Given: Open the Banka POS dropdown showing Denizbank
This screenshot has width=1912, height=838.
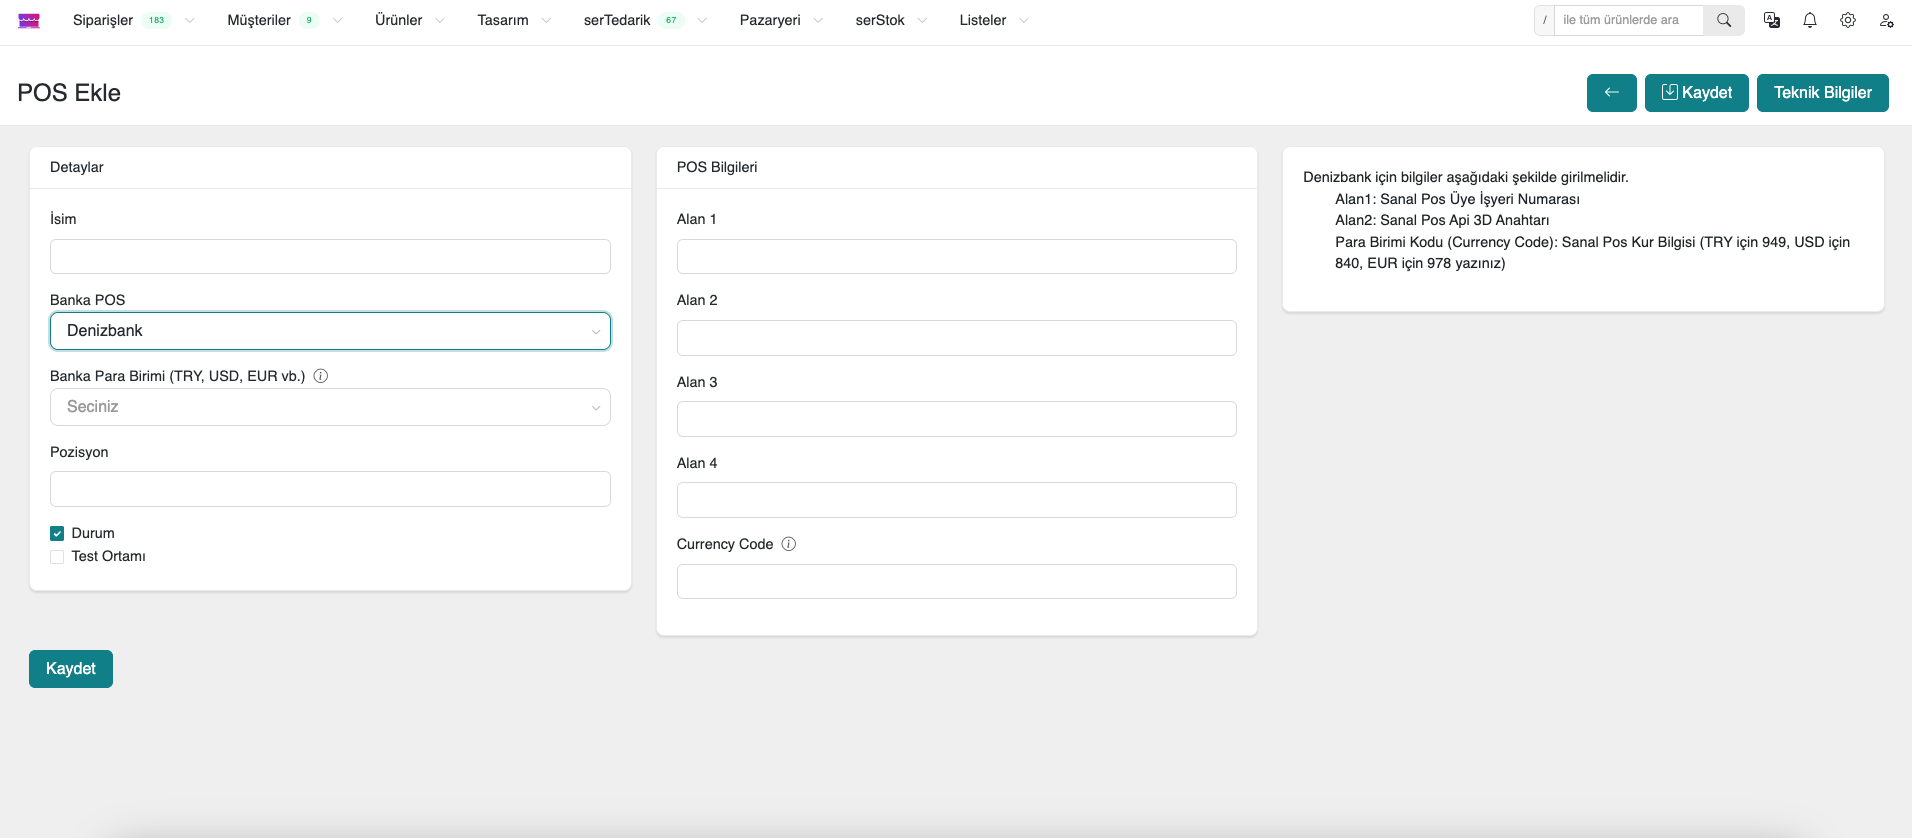Looking at the screenshot, I should (330, 331).
